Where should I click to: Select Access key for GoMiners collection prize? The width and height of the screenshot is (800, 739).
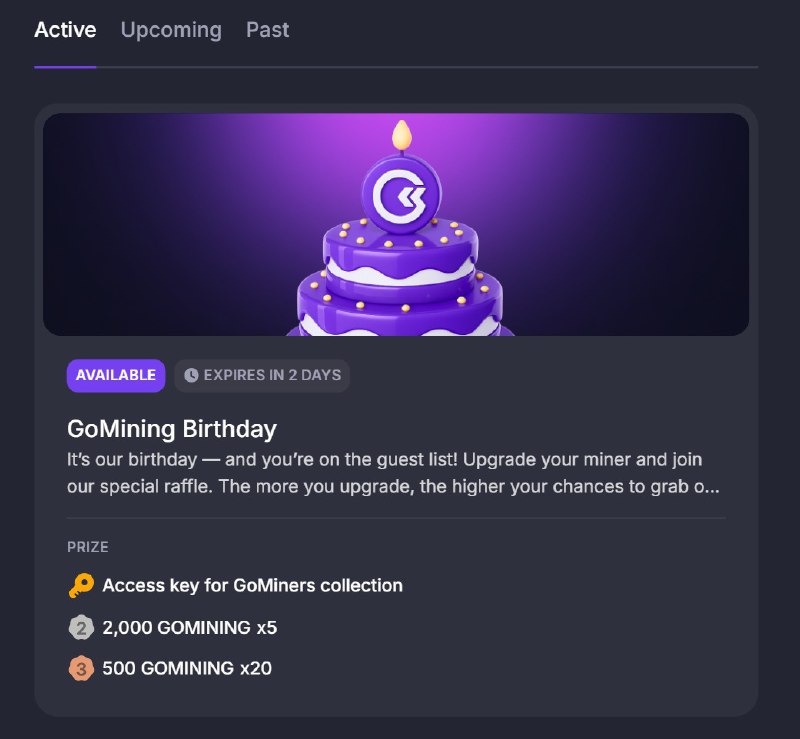click(253, 585)
